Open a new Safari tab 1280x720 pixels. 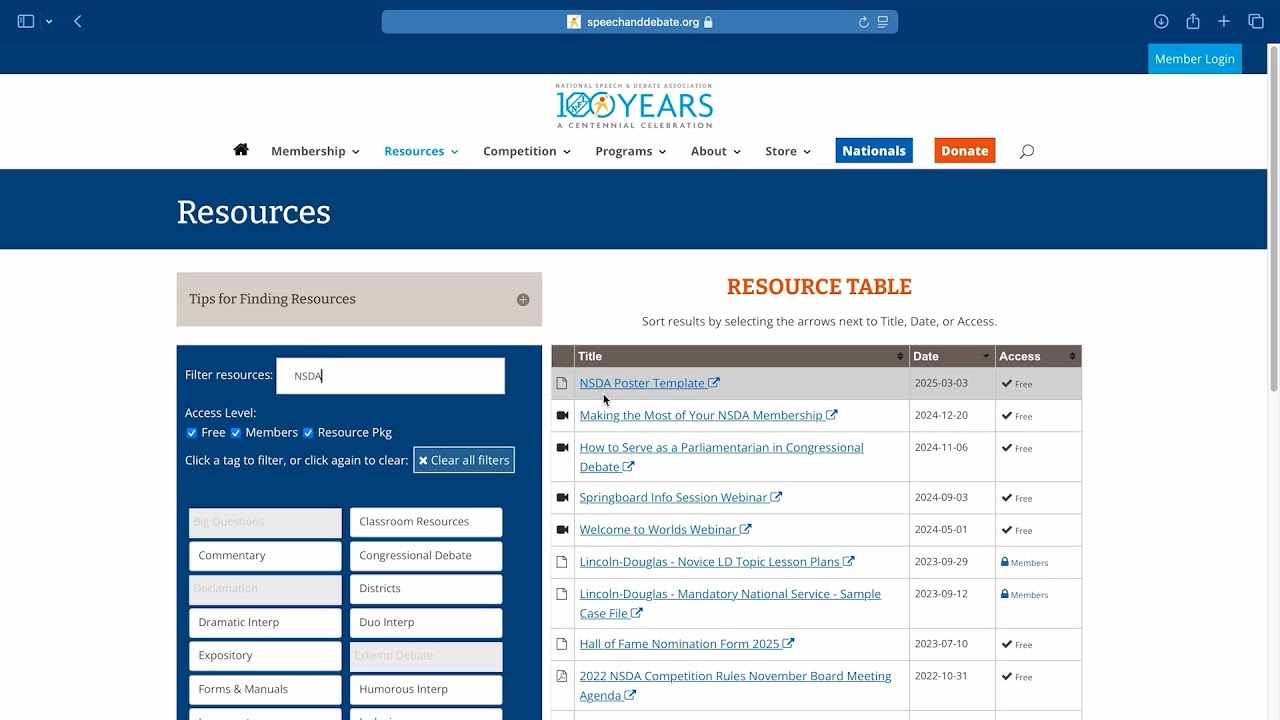tap(1224, 21)
